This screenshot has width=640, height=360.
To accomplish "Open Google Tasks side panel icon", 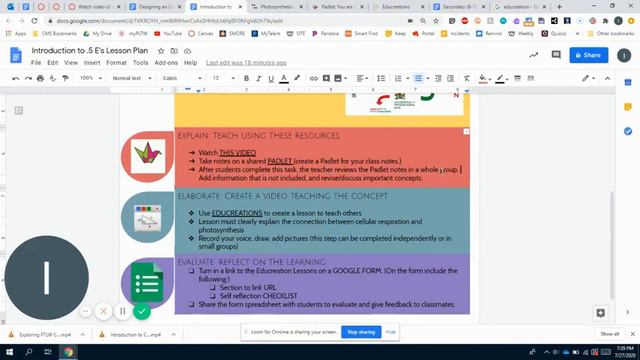I will [628, 131].
